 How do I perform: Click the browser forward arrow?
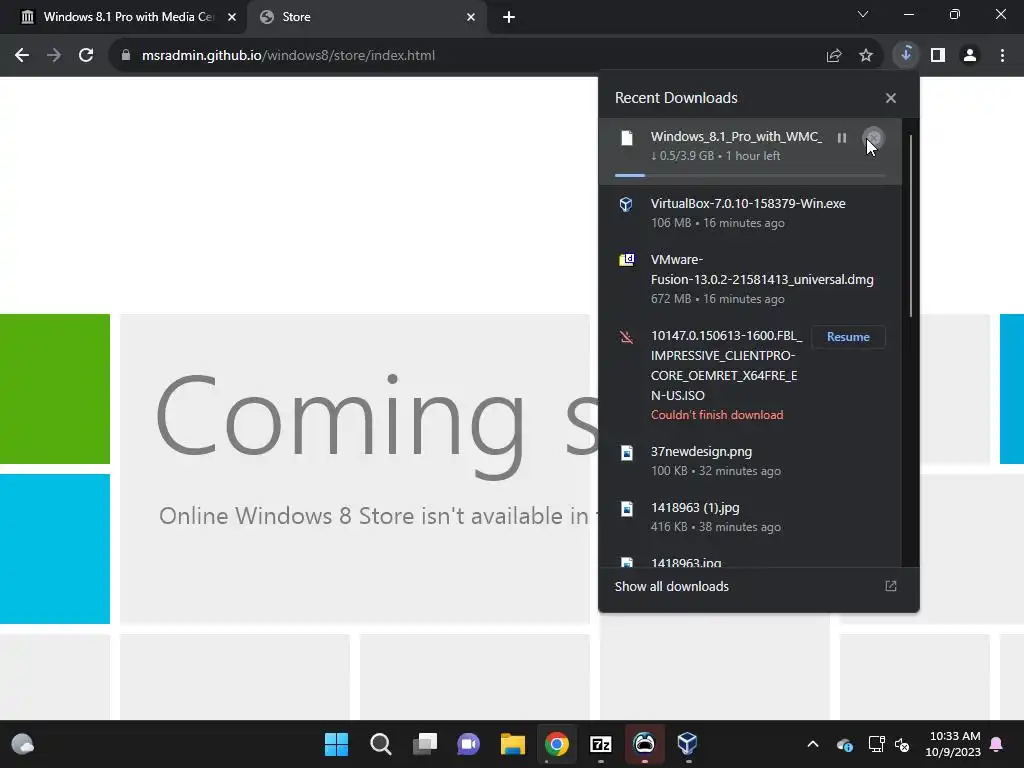(x=54, y=56)
